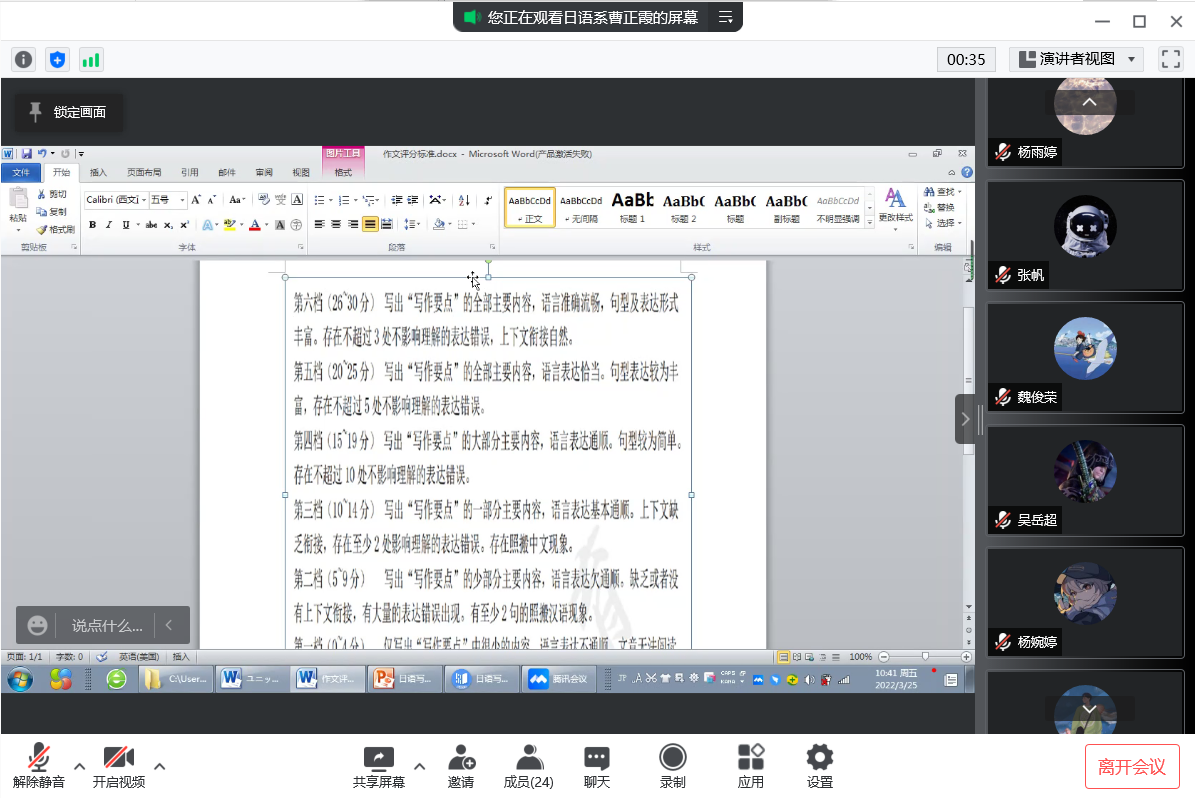Click the 'Say something' chat input

[106, 626]
